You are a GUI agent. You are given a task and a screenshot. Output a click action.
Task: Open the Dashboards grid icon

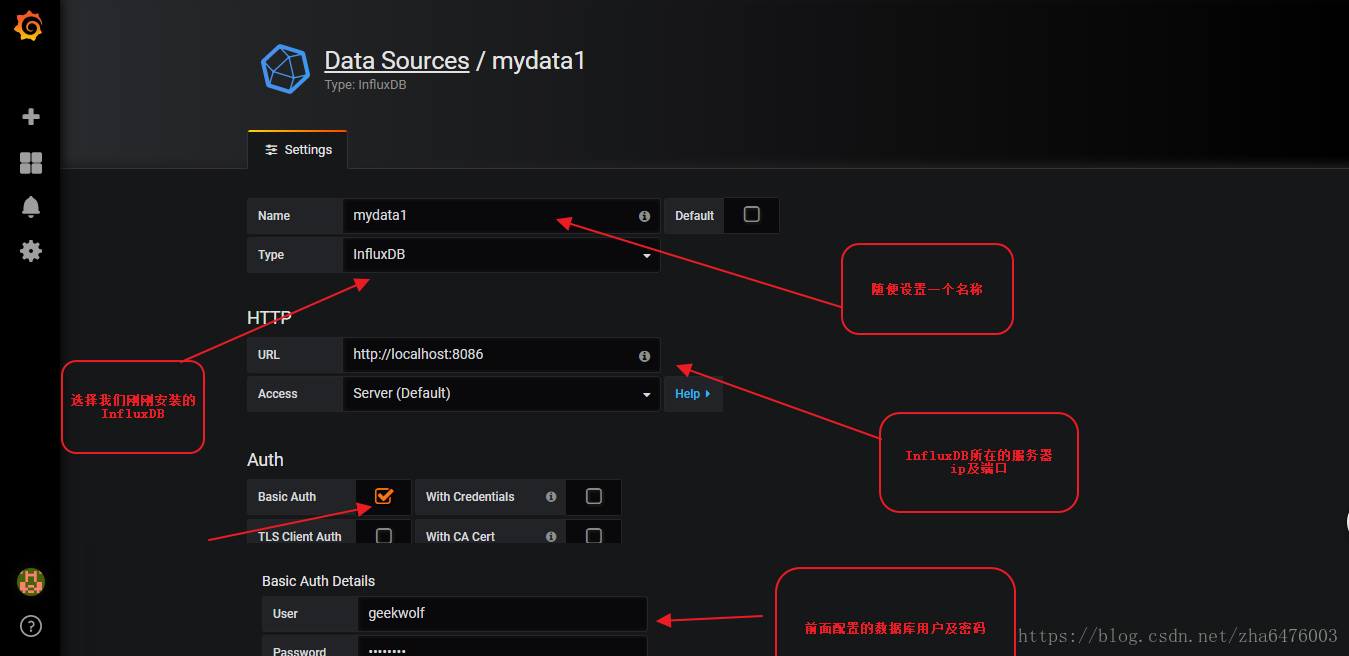pyautogui.click(x=31, y=163)
